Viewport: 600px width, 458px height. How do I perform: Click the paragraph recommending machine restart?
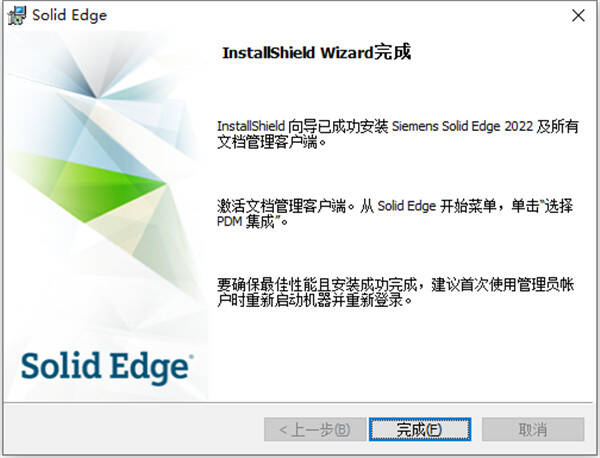pyautogui.click(x=395, y=293)
